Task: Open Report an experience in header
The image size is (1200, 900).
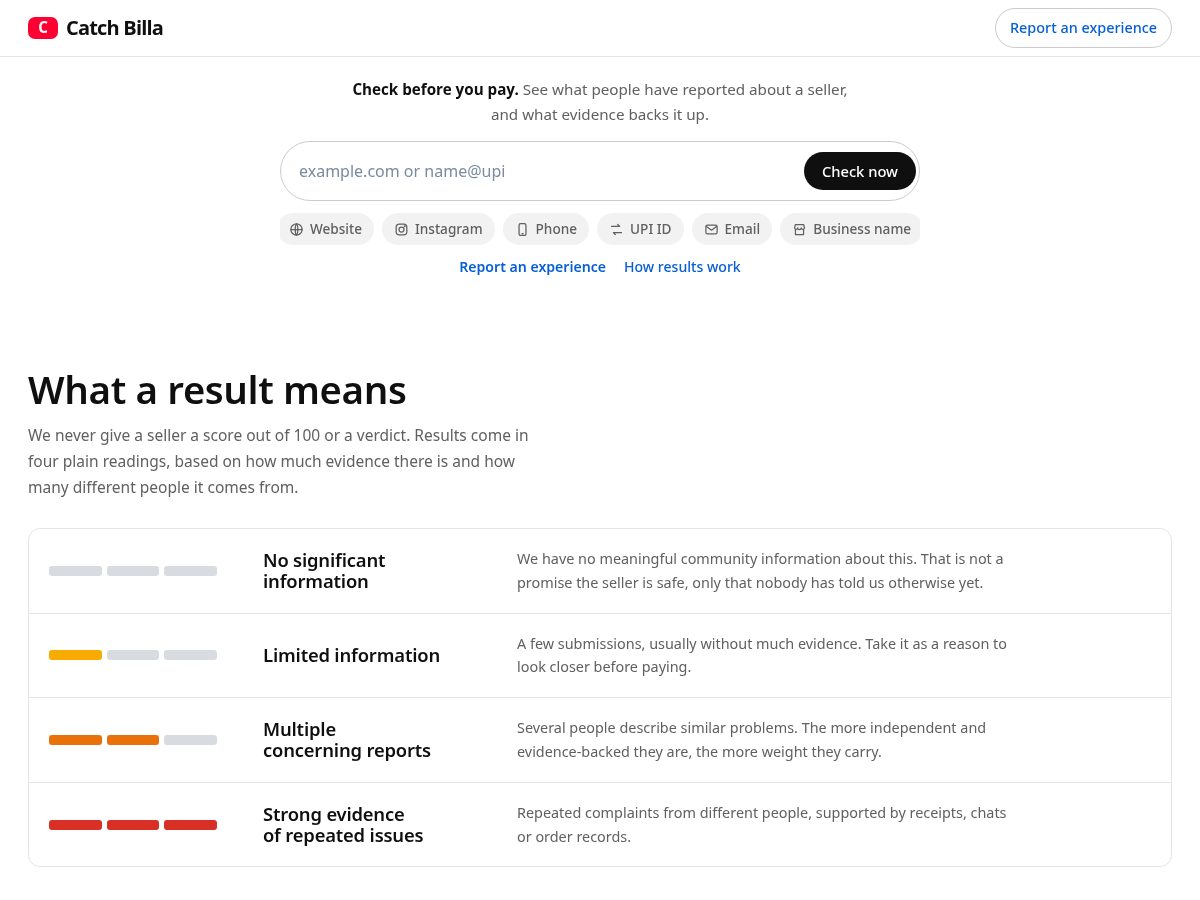Action: pyautogui.click(x=1083, y=28)
